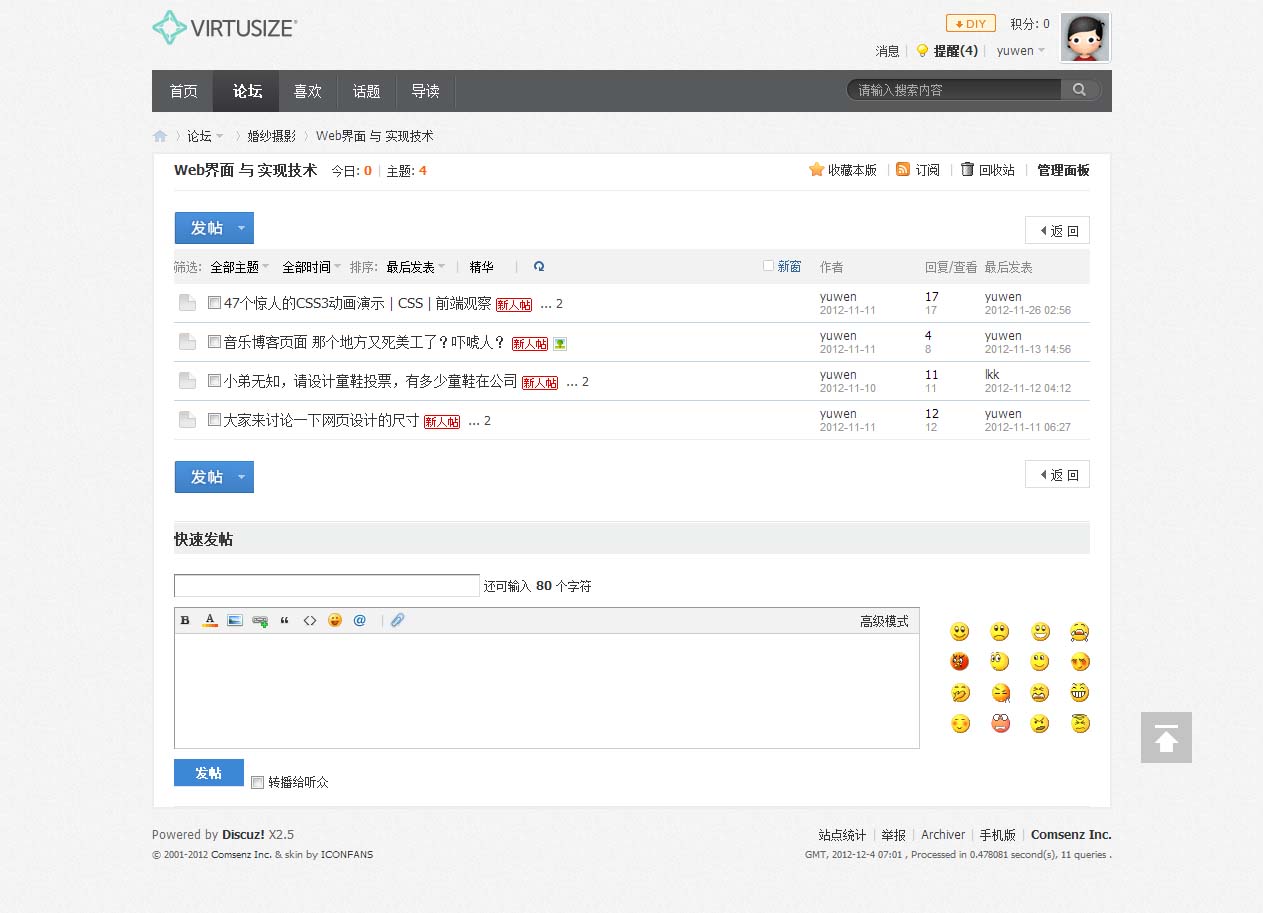Check the box for 47个惊人的CSS3动画演示 thread
The image size is (1263, 913).
click(x=214, y=303)
